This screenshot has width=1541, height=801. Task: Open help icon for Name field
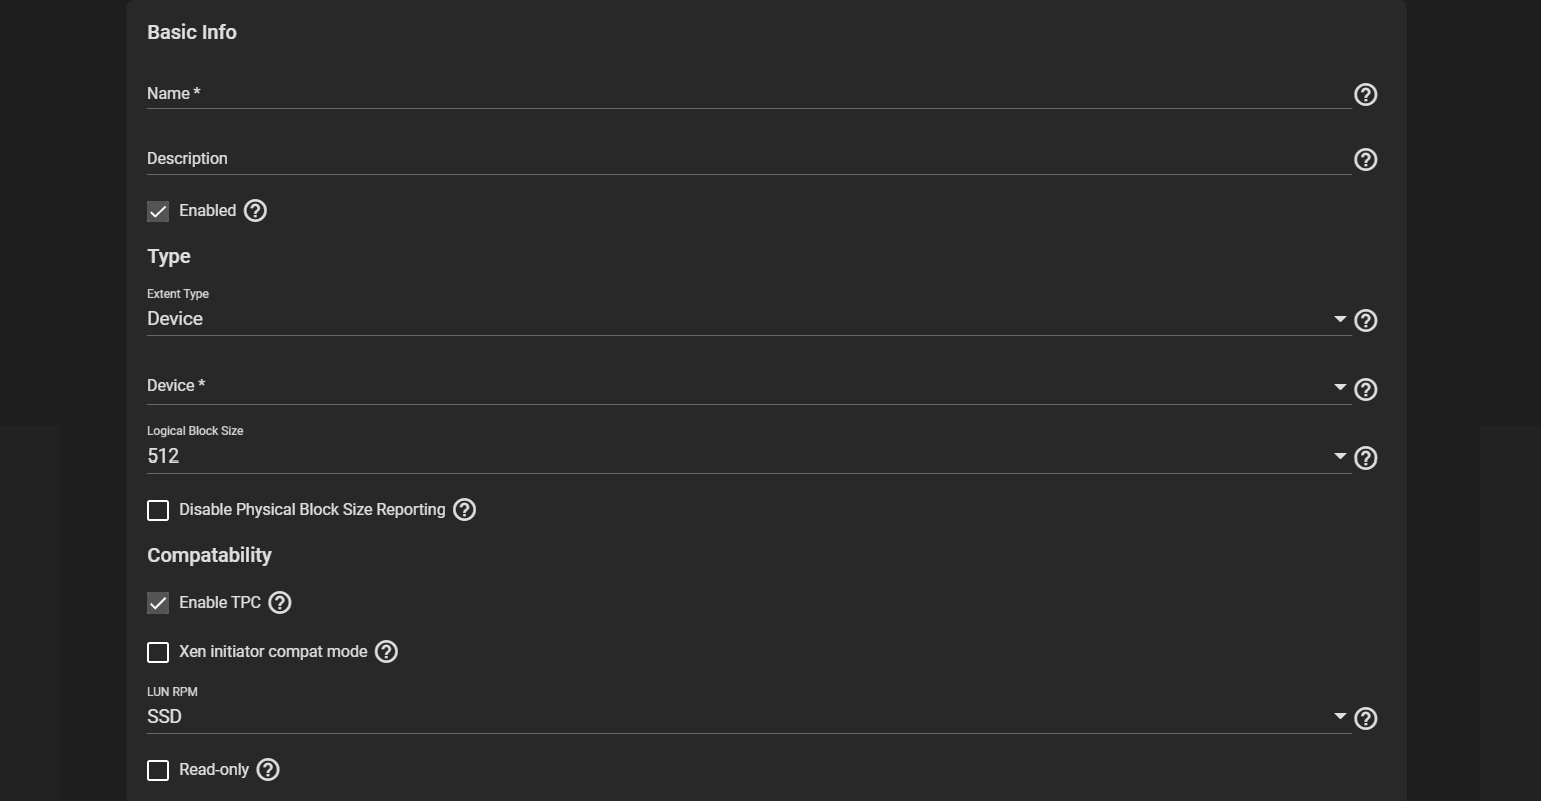coord(1365,94)
